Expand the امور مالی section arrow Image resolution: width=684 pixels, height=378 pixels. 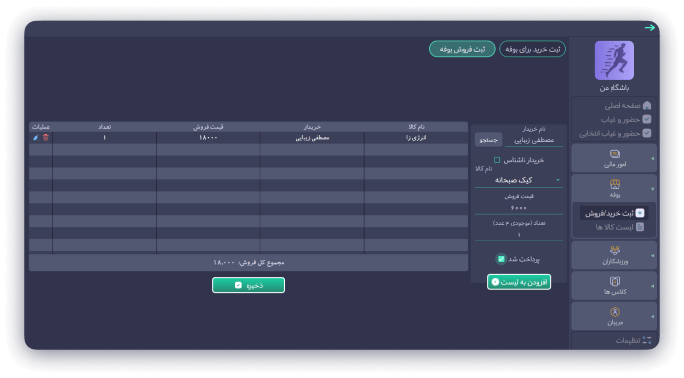pyautogui.click(x=653, y=159)
